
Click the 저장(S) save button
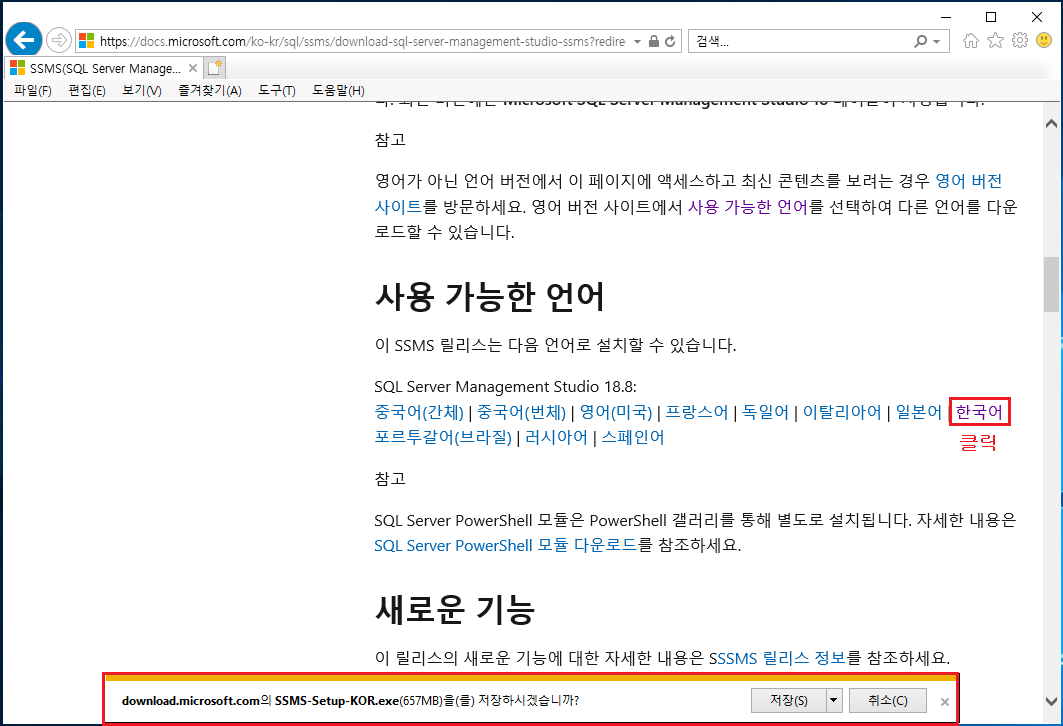click(x=788, y=700)
